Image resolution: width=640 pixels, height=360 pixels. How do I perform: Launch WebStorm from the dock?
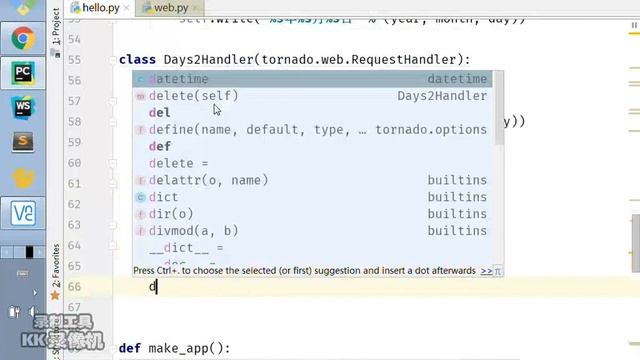(x=23, y=108)
